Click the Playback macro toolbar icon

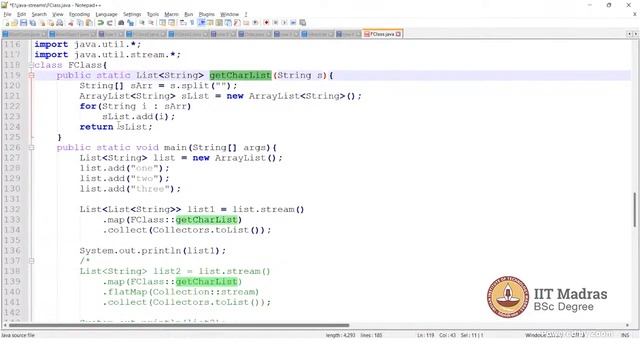point(284,22)
